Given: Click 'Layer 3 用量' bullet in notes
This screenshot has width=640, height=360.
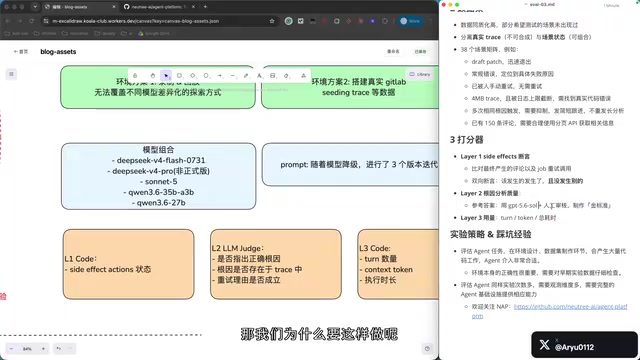Looking at the screenshot, I should (x=508, y=218).
